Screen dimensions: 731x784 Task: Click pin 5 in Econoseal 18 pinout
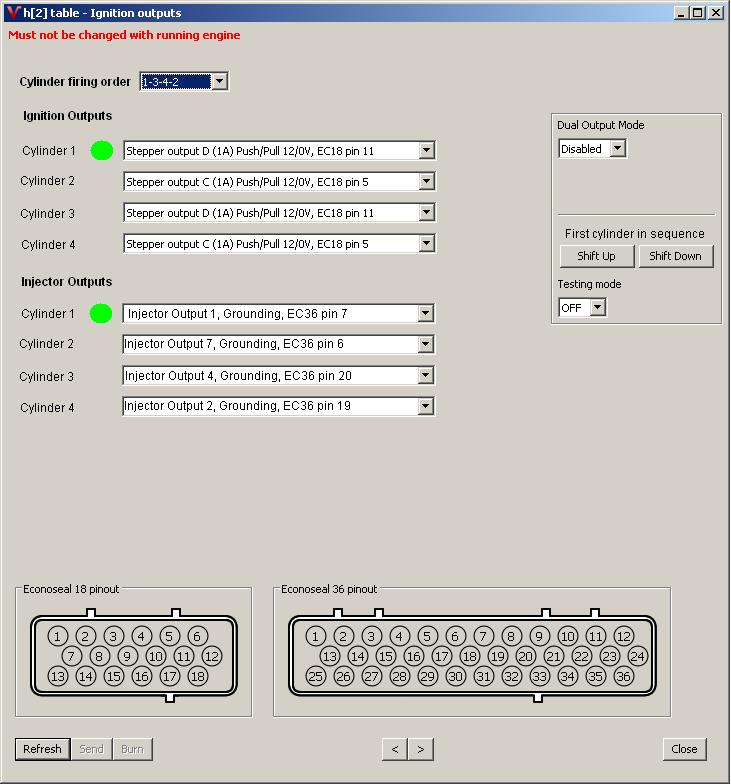click(x=170, y=636)
